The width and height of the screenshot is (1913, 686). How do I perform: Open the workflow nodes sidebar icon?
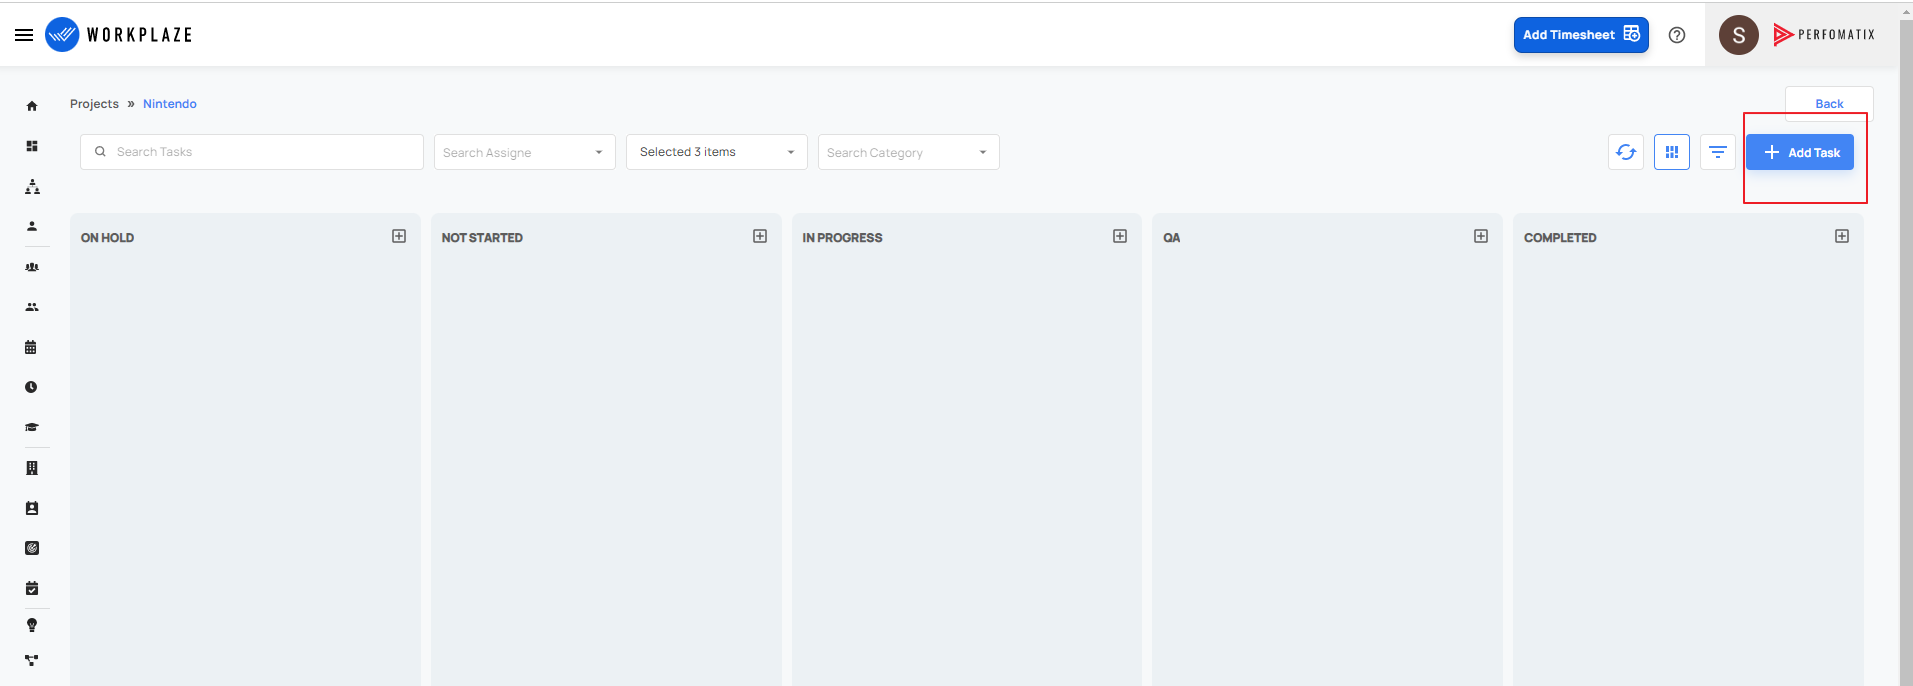[32, 660]
